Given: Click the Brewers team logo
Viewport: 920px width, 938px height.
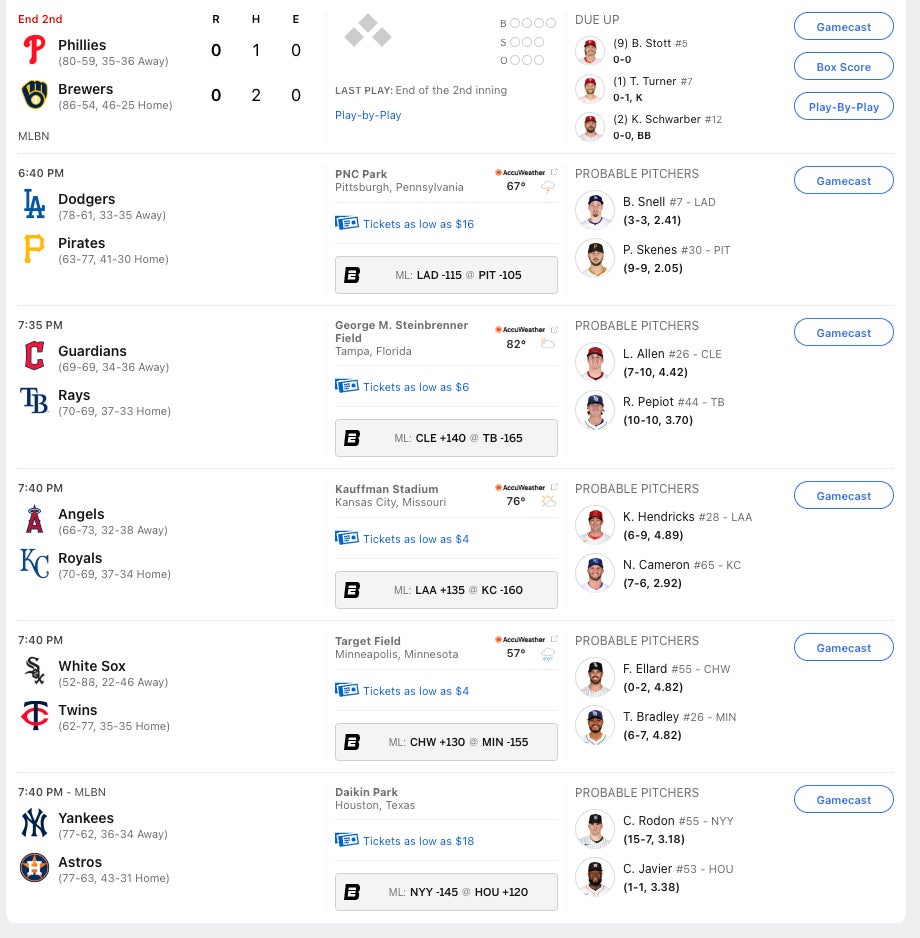Looking at the screenshot, I should pos(34,95).
